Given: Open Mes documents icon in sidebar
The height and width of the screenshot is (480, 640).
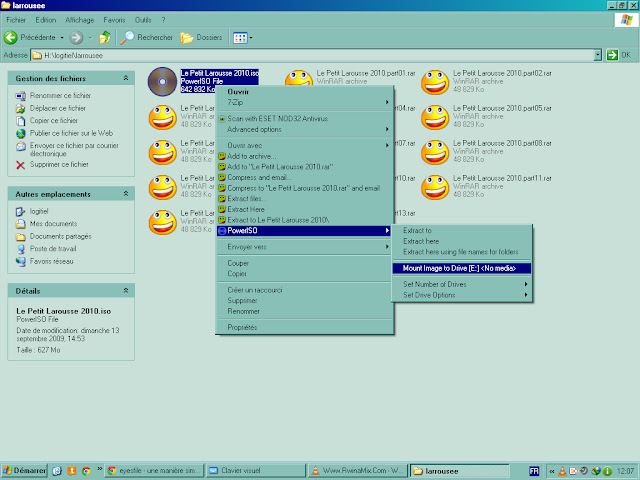Looking at the screenshot, I should point(20,224).
